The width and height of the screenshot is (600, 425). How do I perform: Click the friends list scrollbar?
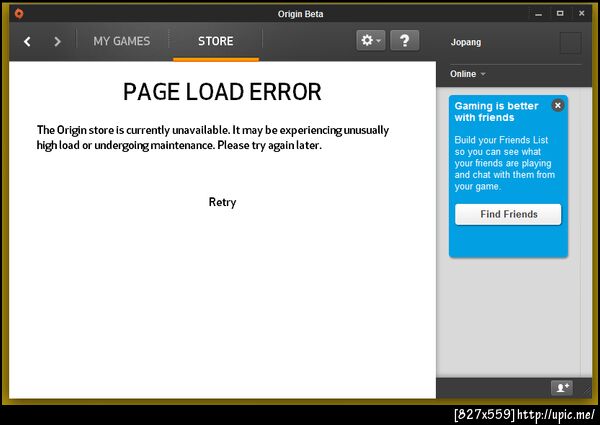586,232
